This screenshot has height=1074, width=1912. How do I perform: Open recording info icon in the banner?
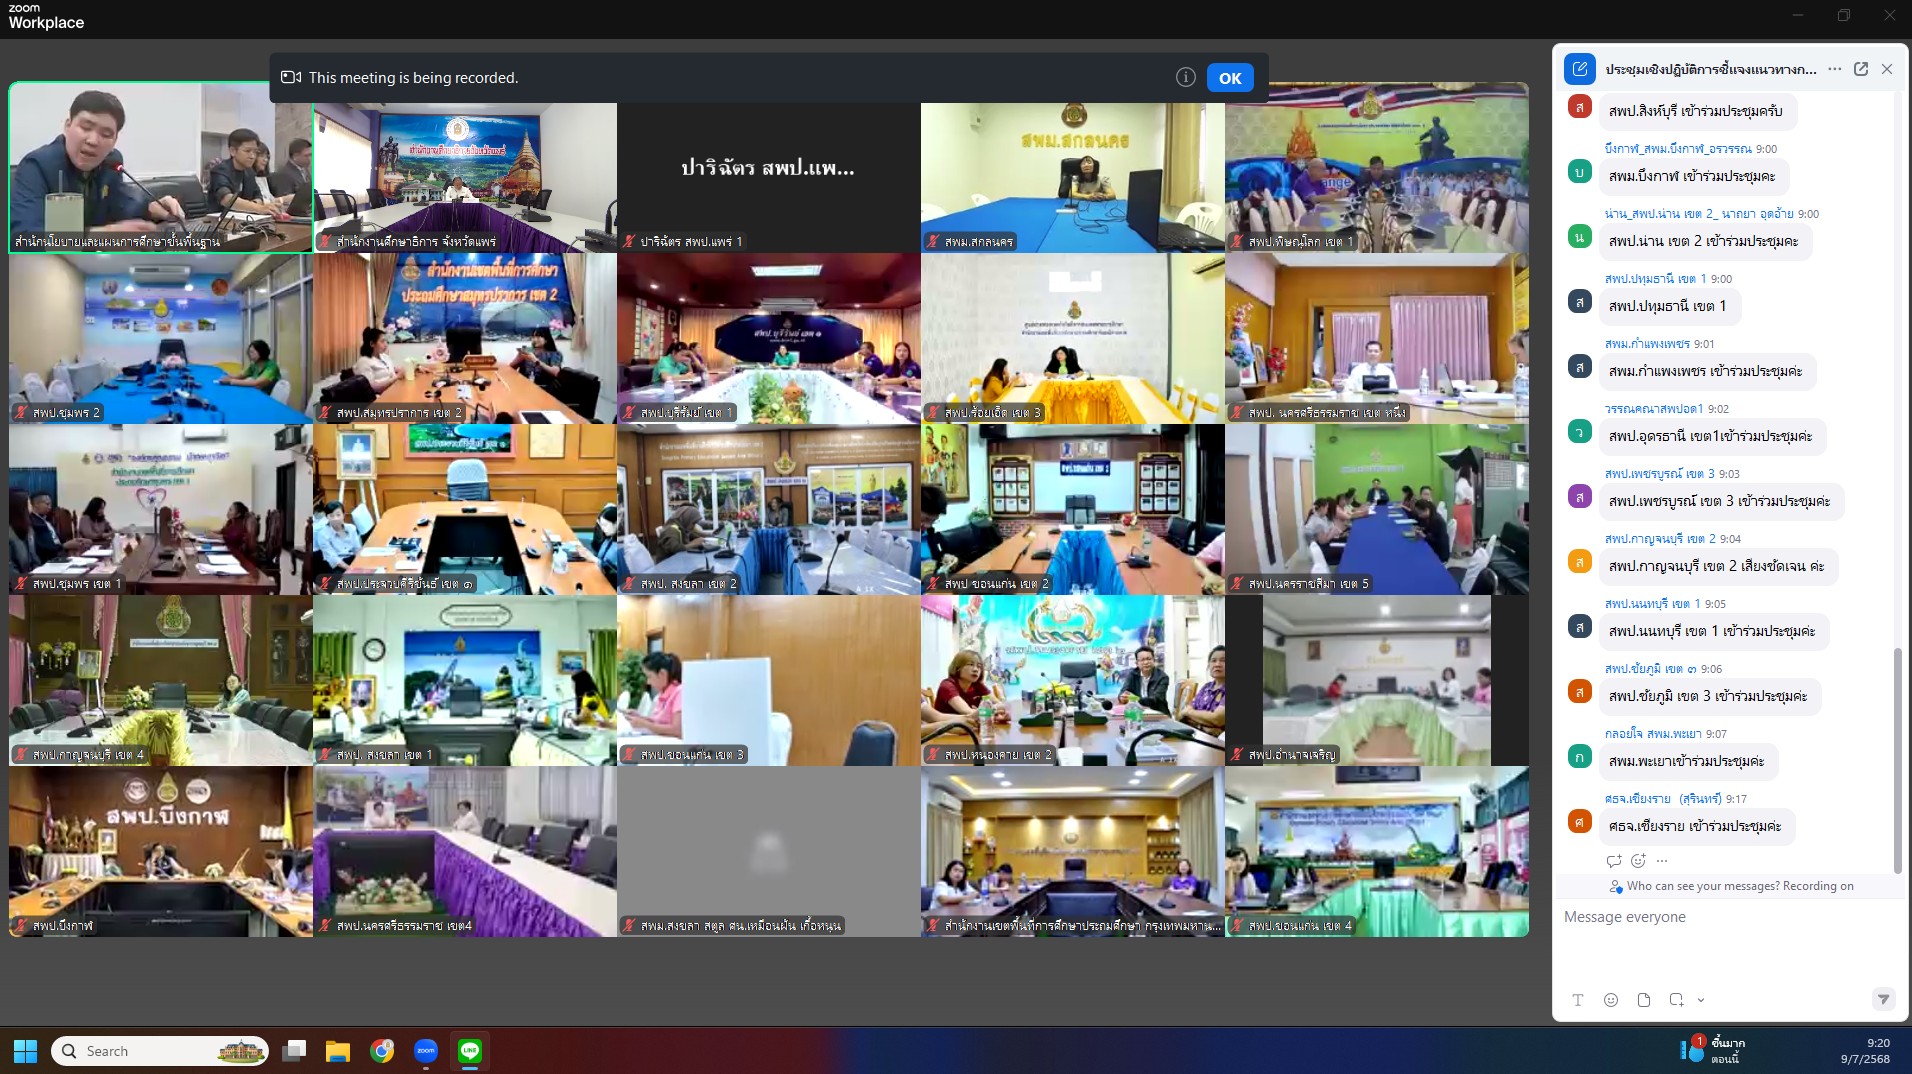(1185, 78)
